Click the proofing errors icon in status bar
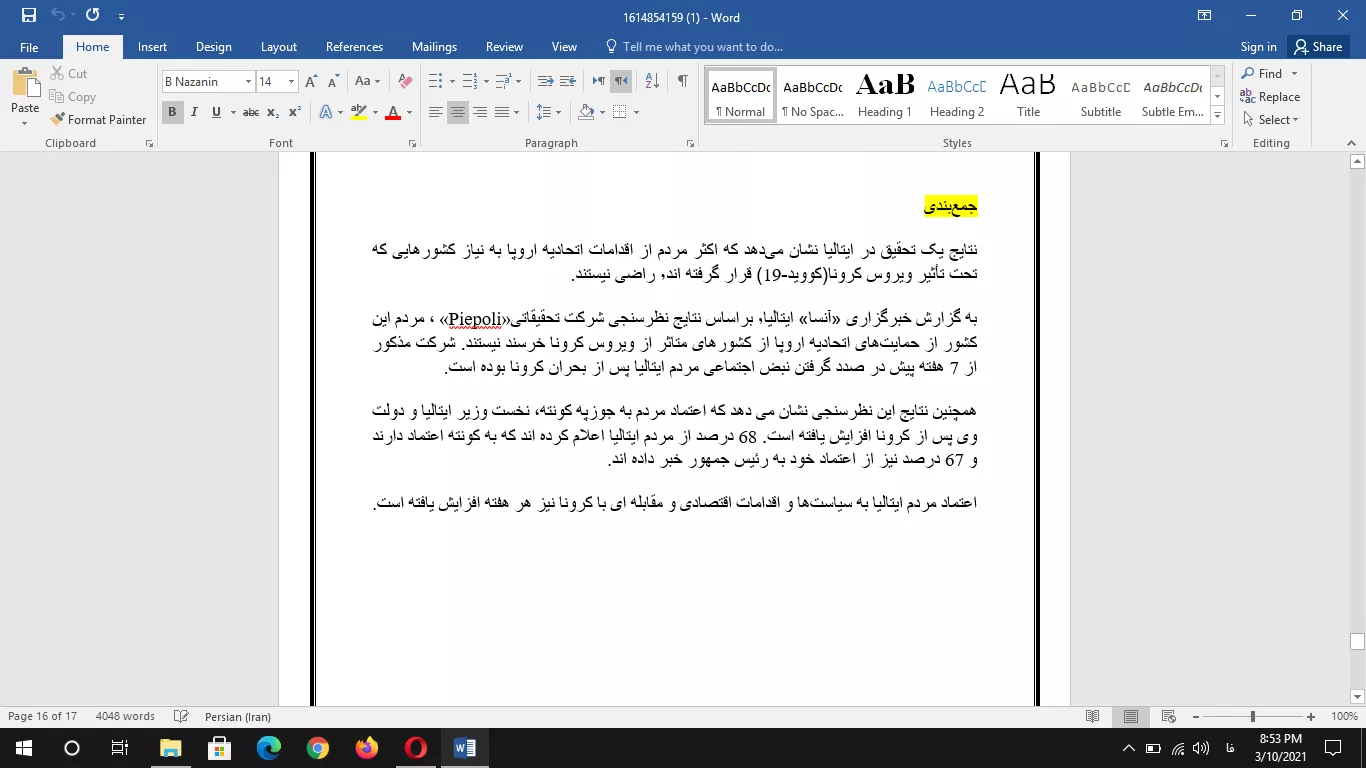 pyautogui.click(x=181, y=716)
